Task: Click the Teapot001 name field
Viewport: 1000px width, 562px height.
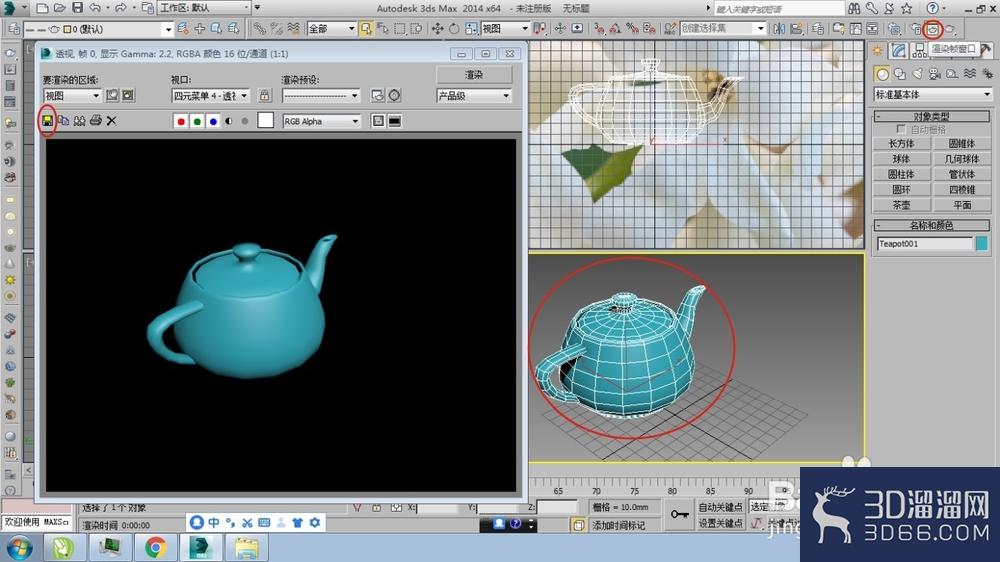Action: point(925,244)
